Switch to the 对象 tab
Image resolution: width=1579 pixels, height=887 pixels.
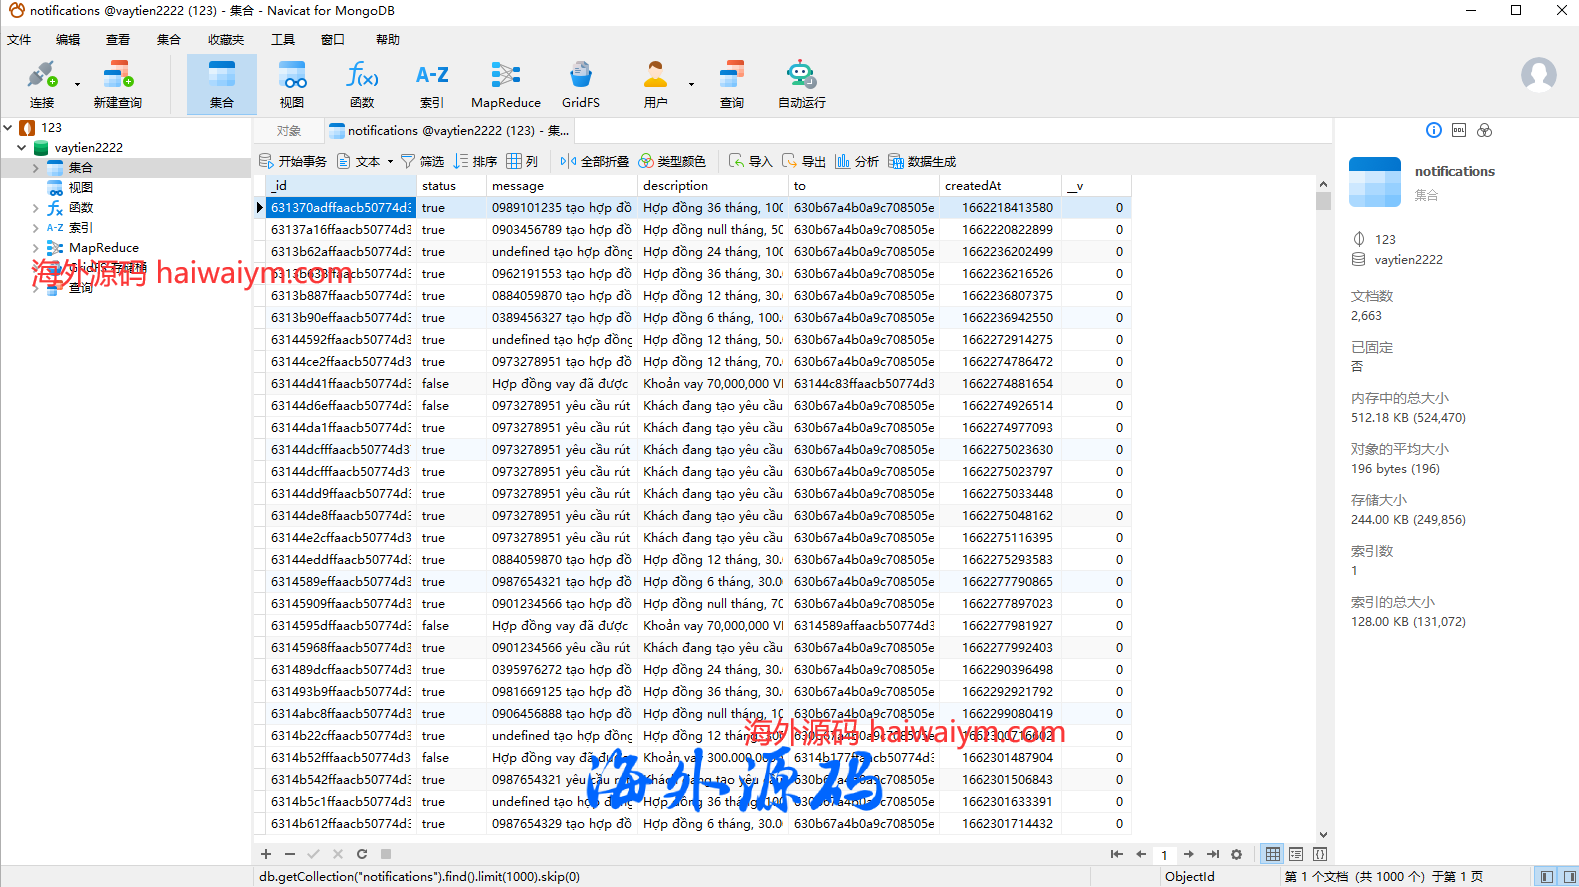point(289,131)
